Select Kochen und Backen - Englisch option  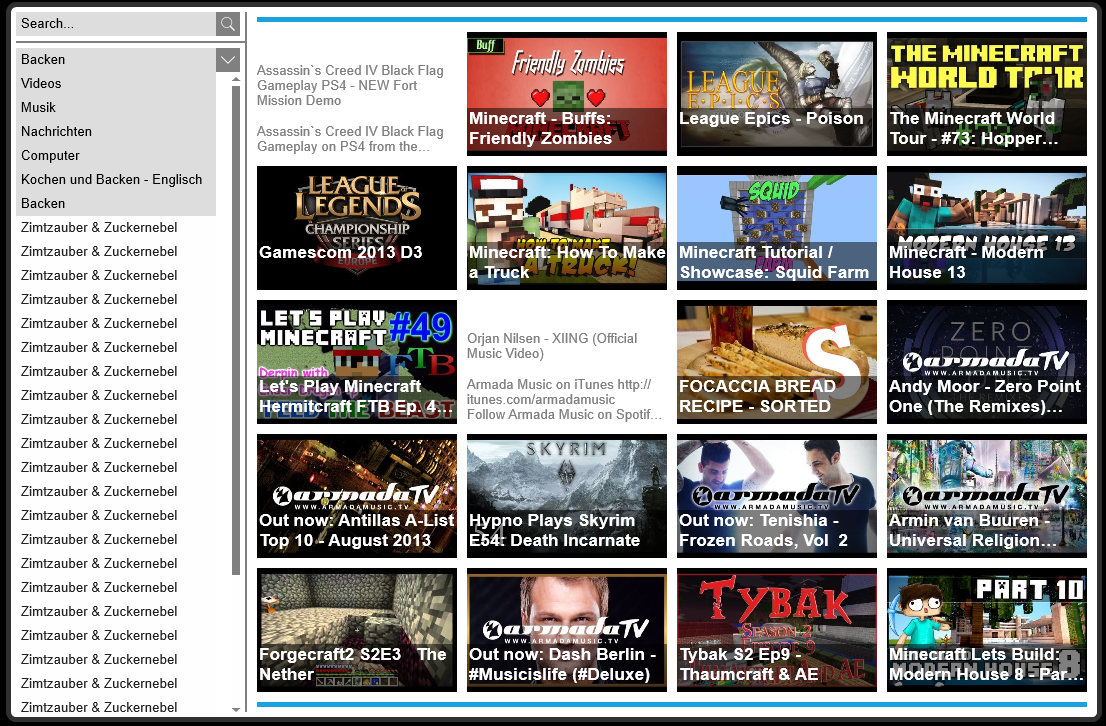pyautogui.click(x=116, y=179)
